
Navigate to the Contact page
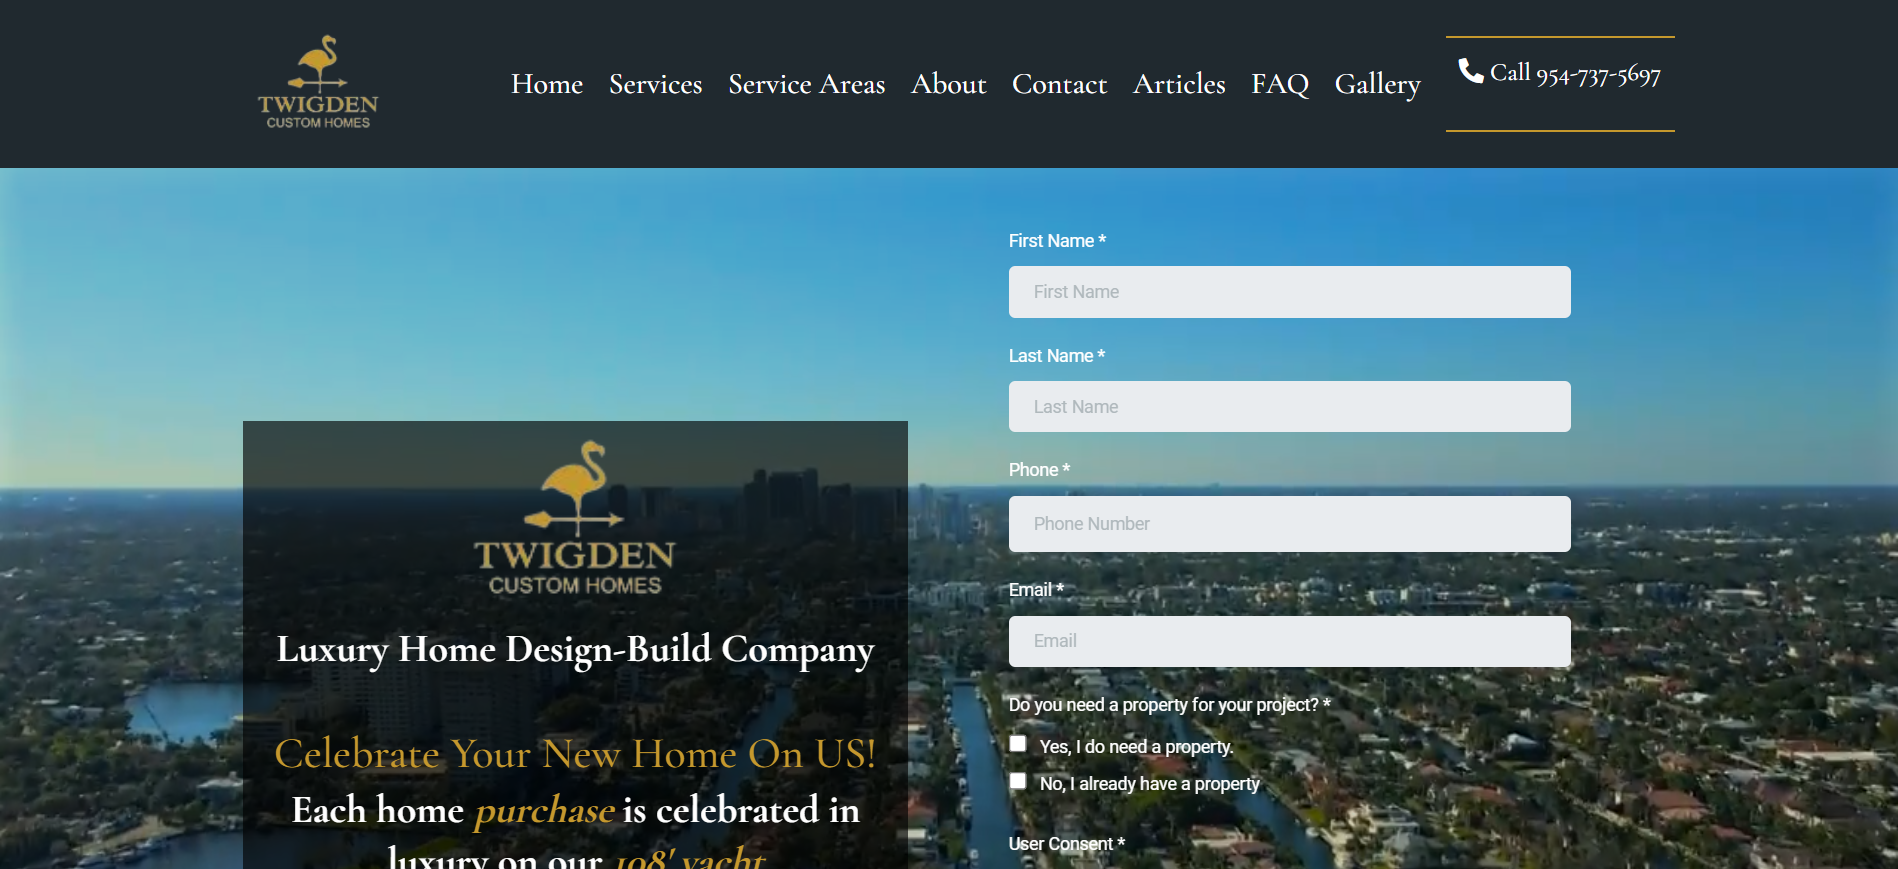(x=1060, y=84)
